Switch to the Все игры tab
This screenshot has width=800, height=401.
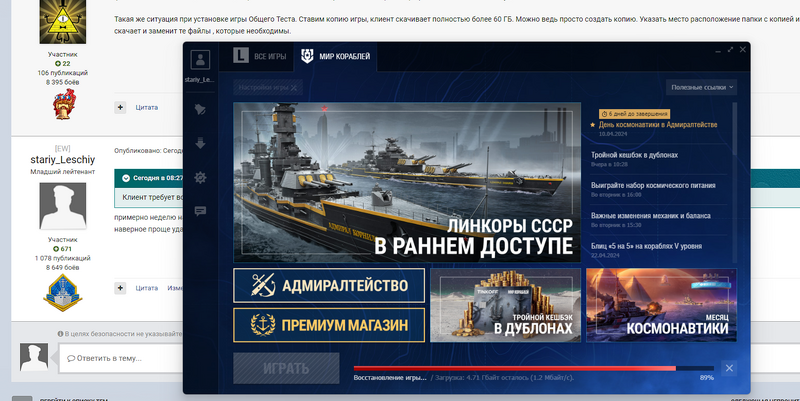(x=259, y=56)
